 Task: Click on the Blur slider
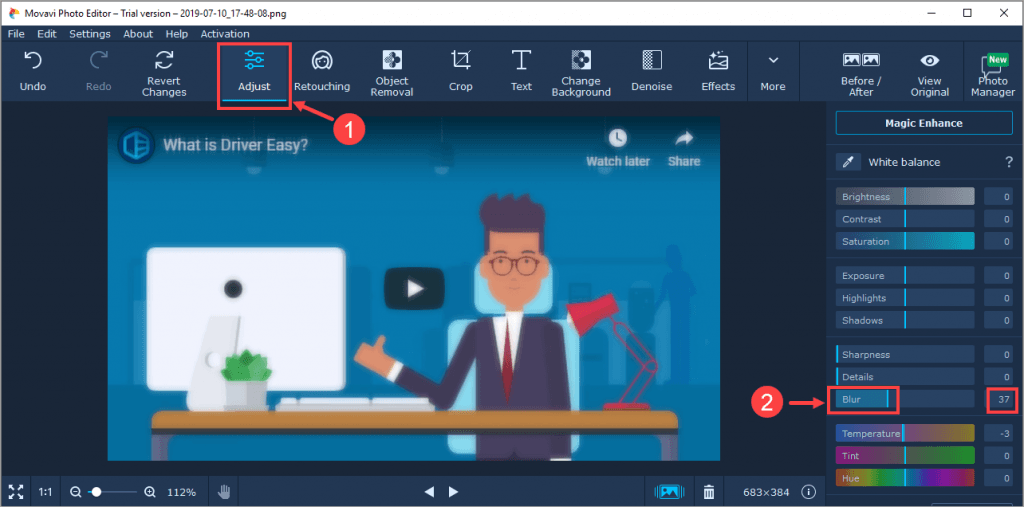[x=905, y=399]
